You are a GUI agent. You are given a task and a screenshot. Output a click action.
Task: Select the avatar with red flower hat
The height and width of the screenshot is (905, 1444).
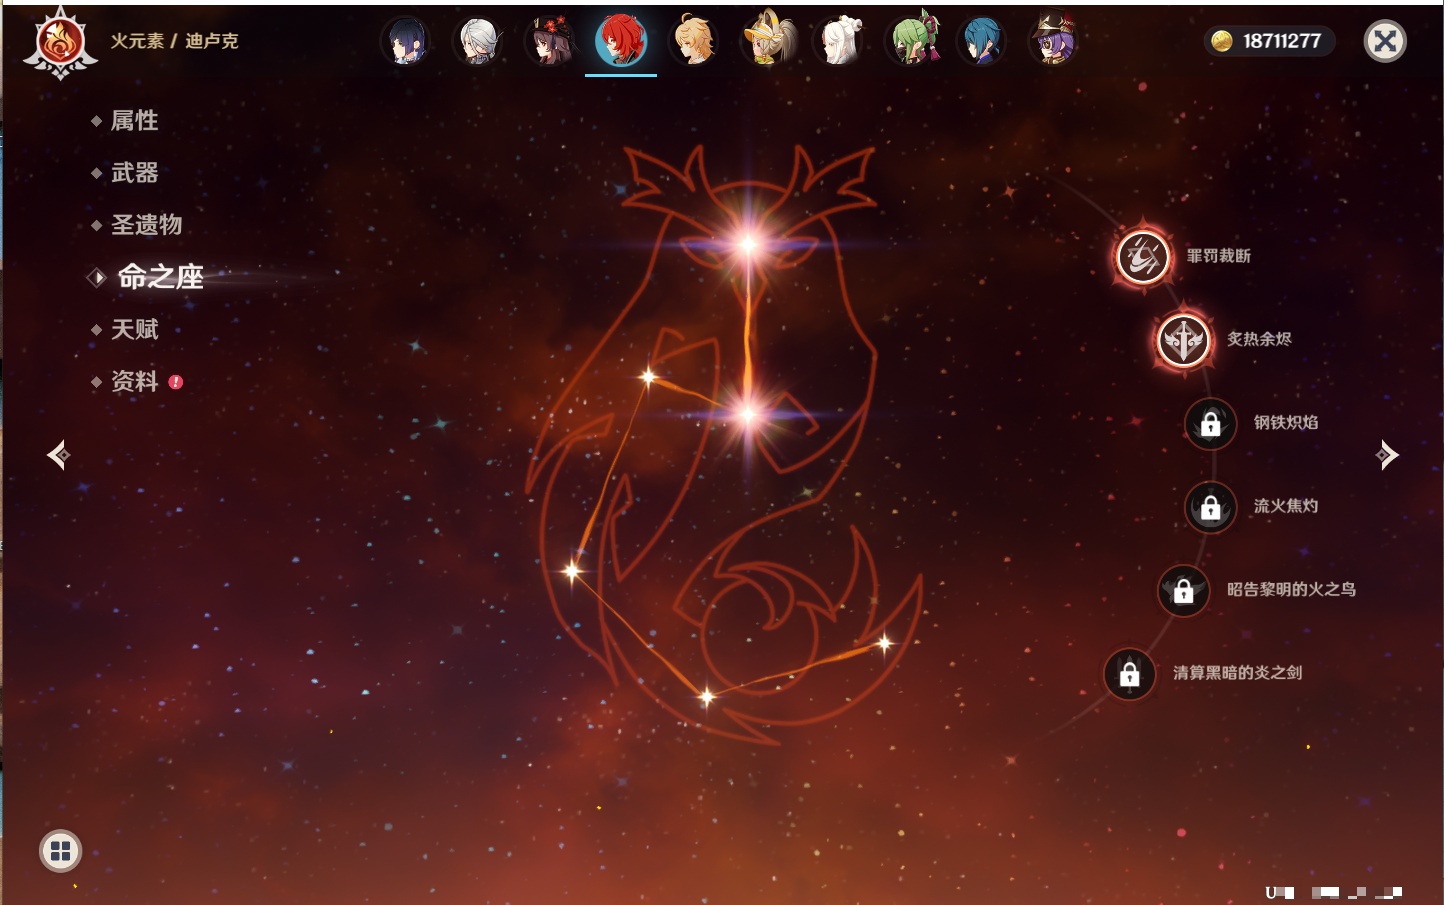550,41
